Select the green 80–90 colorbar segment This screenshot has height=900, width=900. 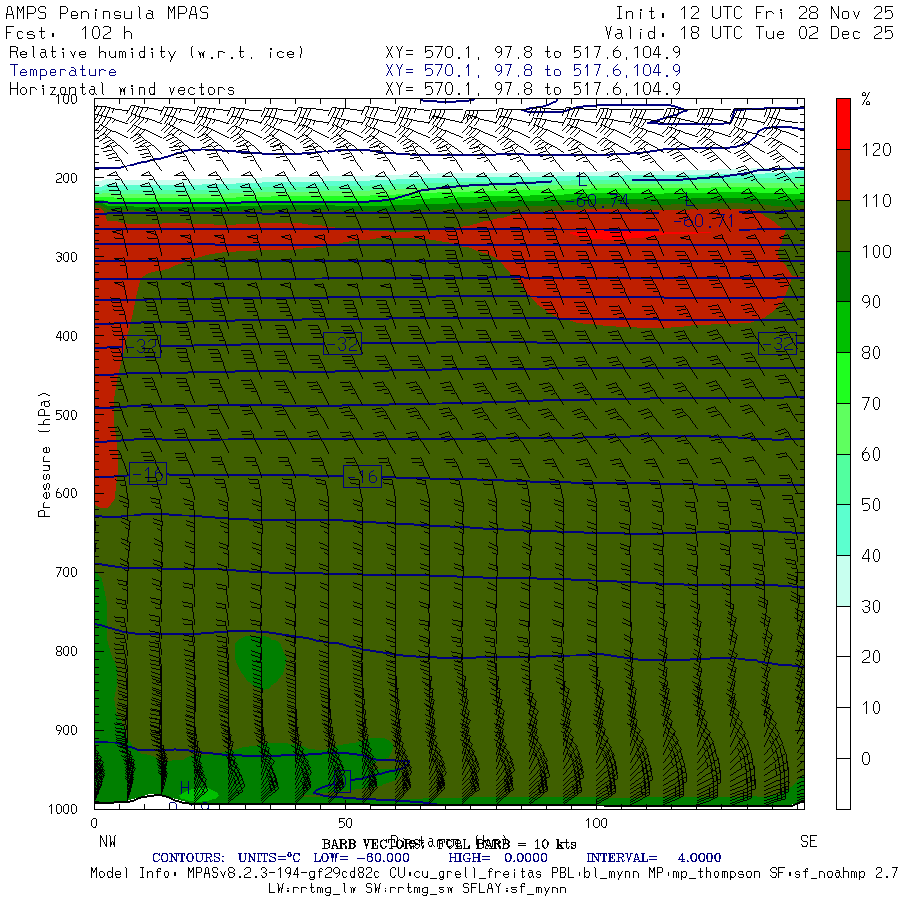[x=843, y=327]
